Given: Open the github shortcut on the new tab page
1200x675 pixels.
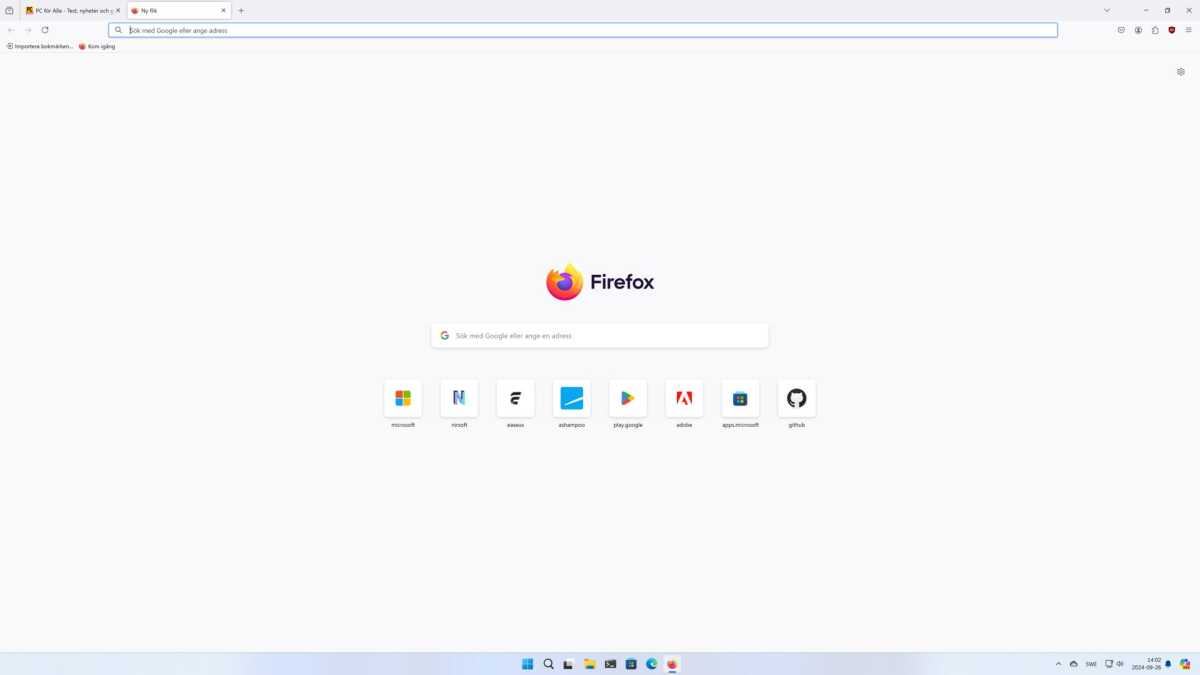Looking at the screenshot, I should click(796, 398).
